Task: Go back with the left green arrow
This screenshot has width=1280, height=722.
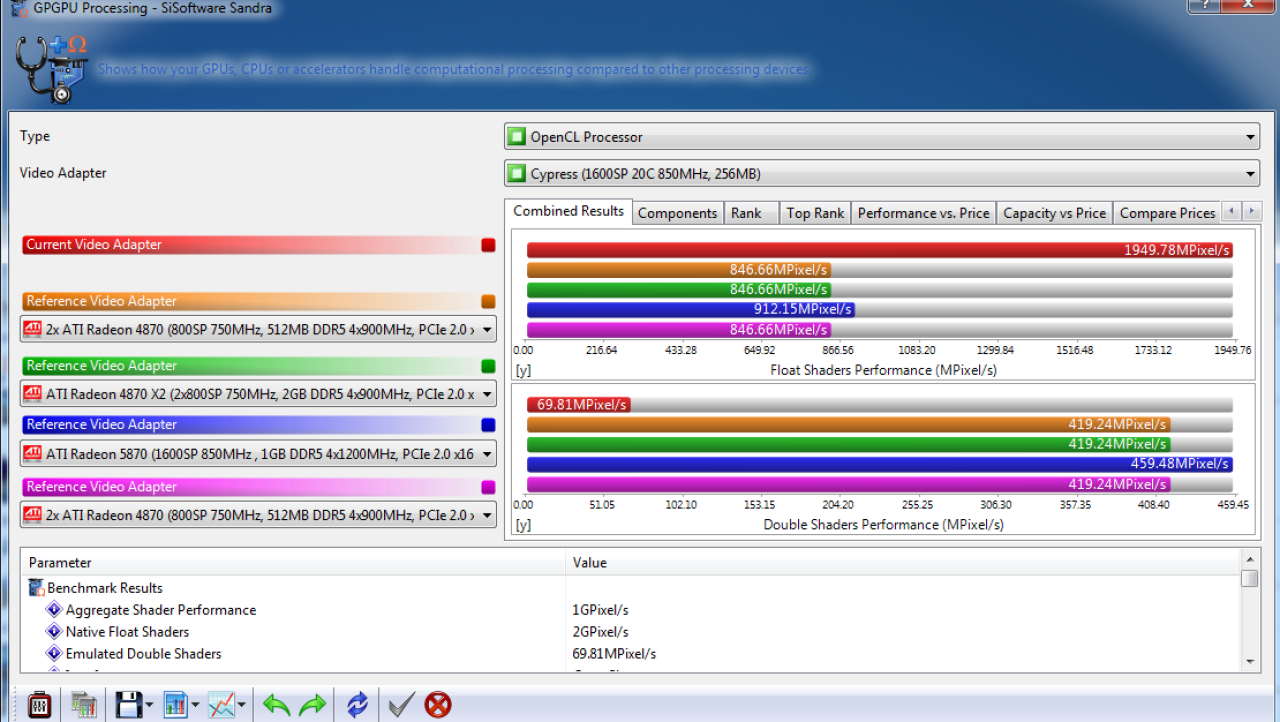Action: (x=277, y=705)
